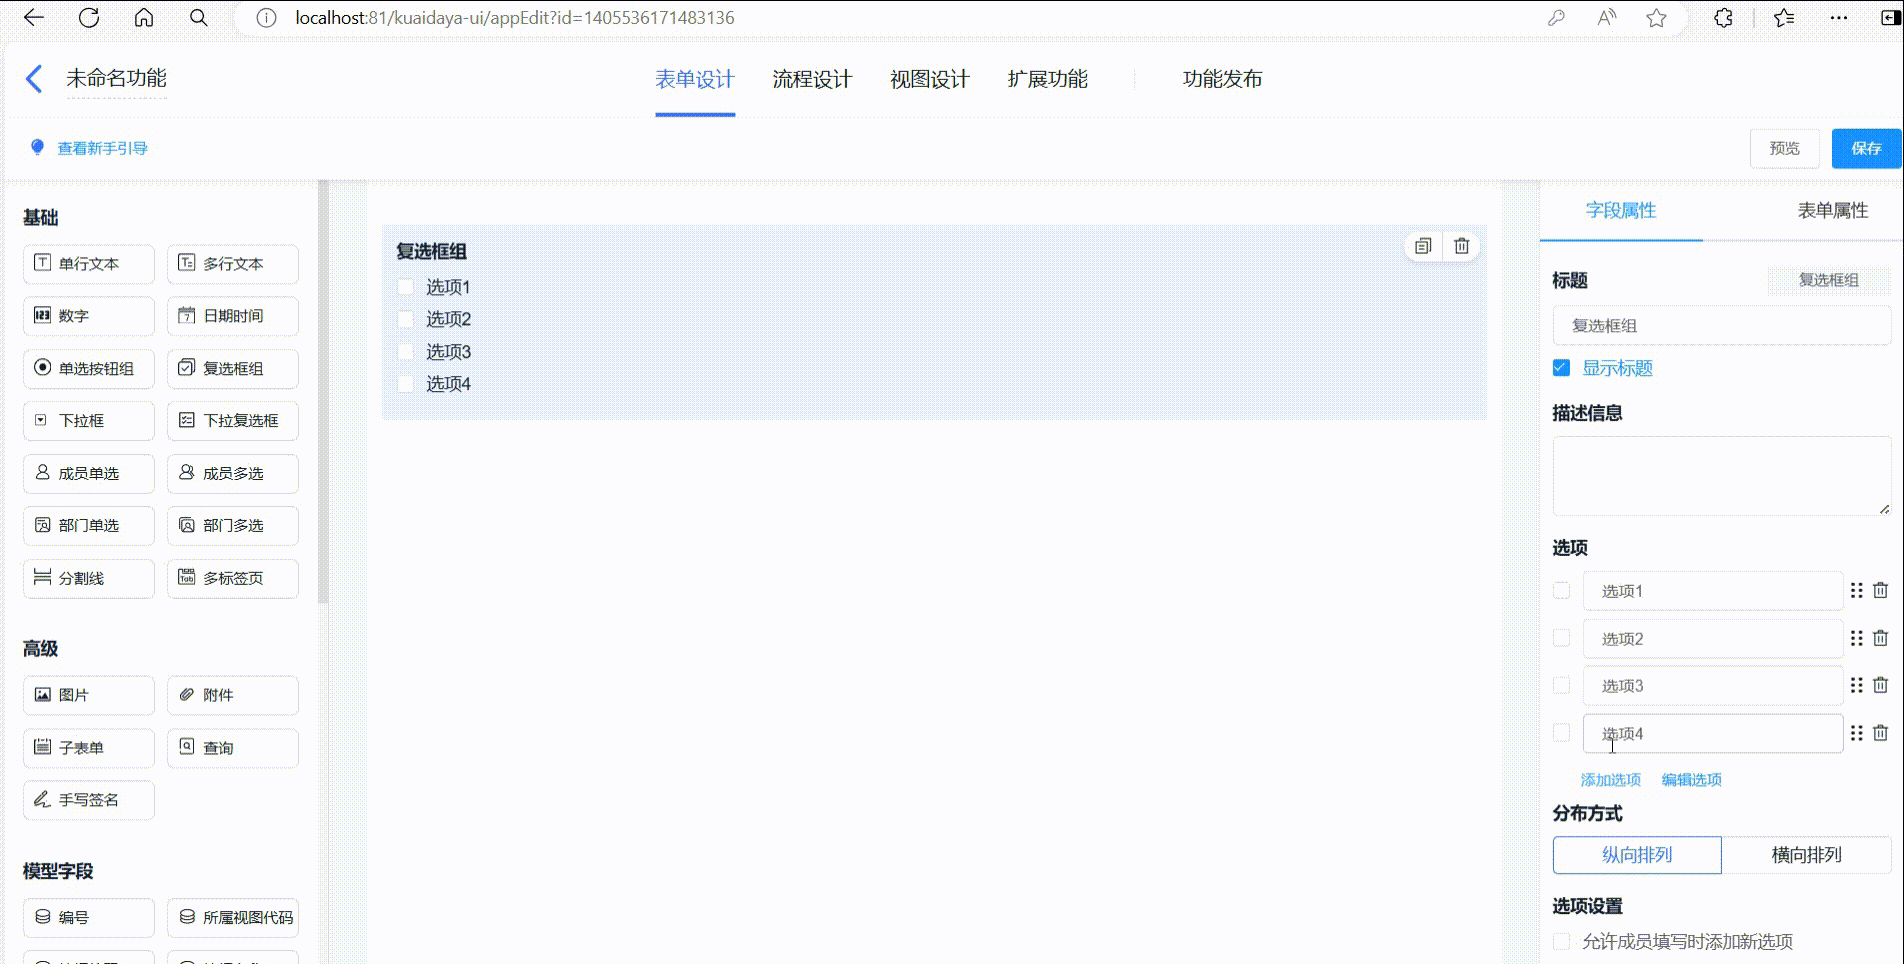Toggle 显示标题 checkbox
Viewport: 1904px width, 964px height.
pos(1561,368)
